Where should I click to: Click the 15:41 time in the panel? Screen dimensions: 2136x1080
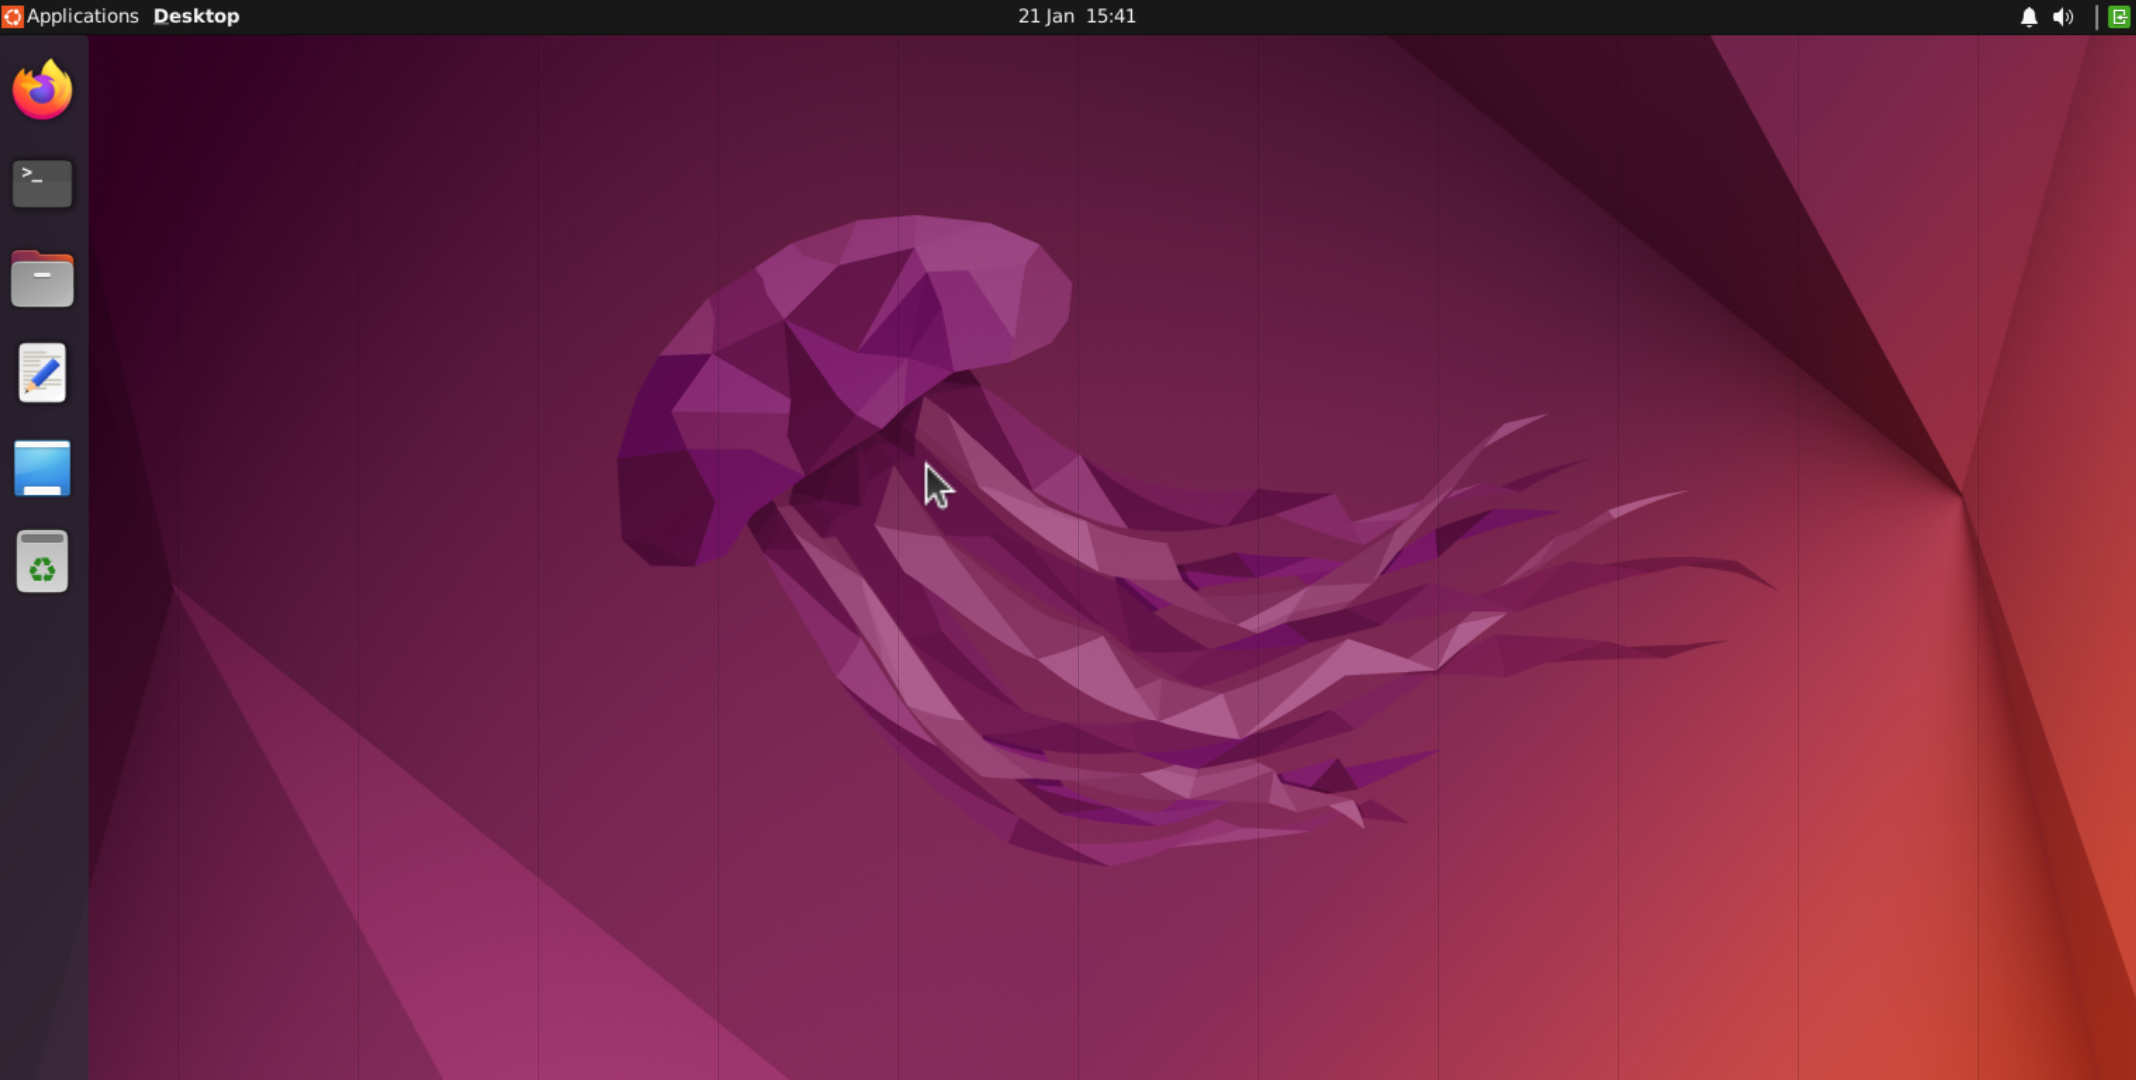point(1112,17)
